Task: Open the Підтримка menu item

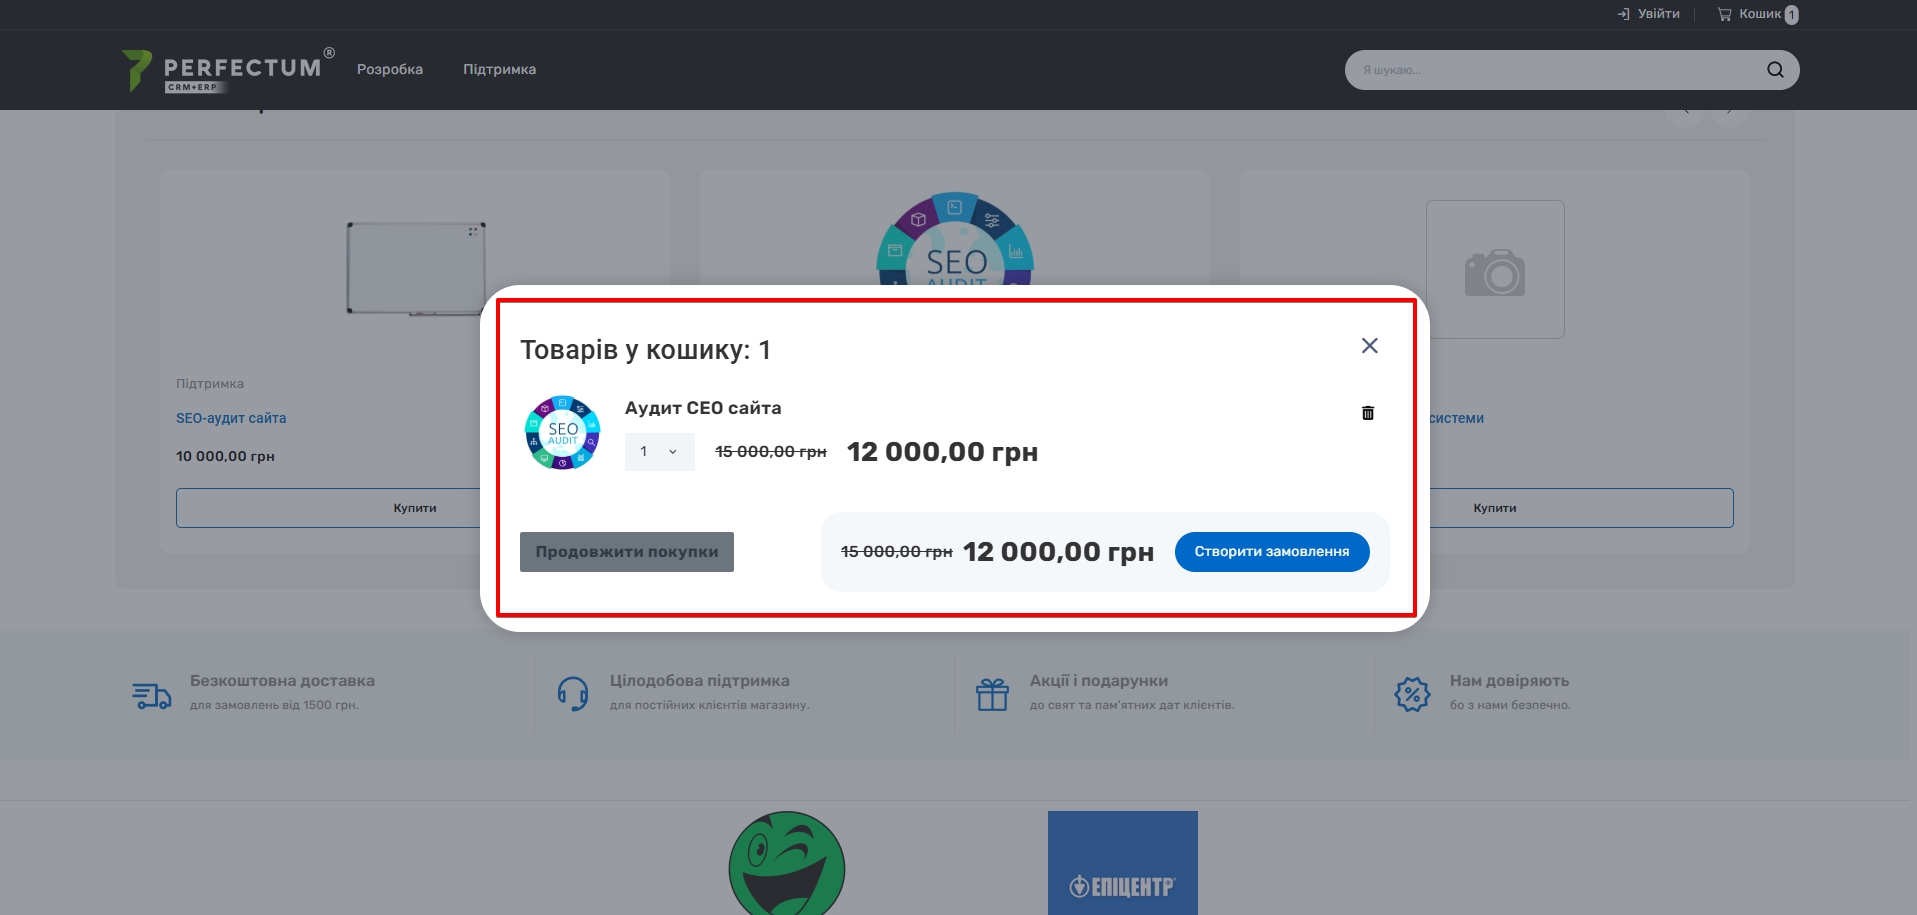Action: pos(499,69)
